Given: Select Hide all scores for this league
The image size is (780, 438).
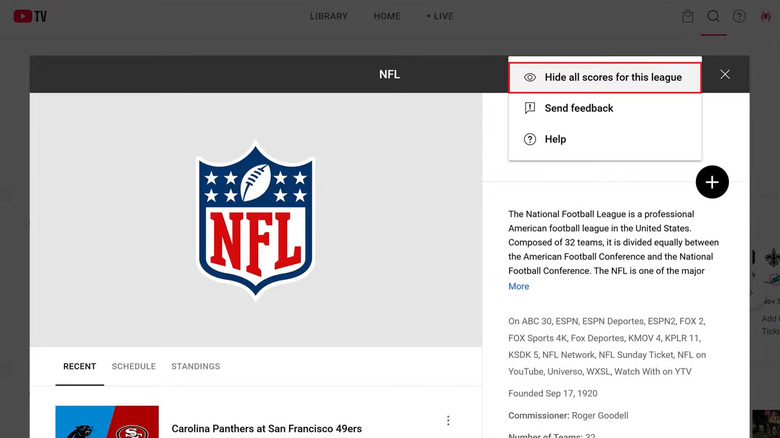Looking at the screenshot, I should (605, 78).
